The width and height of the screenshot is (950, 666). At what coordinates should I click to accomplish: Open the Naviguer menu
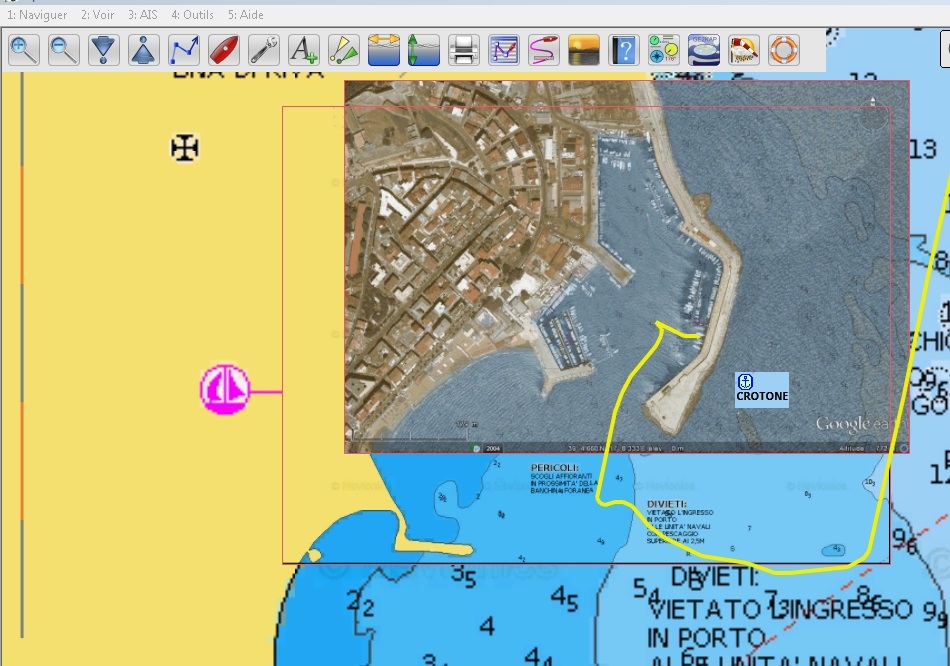point(37,15)
